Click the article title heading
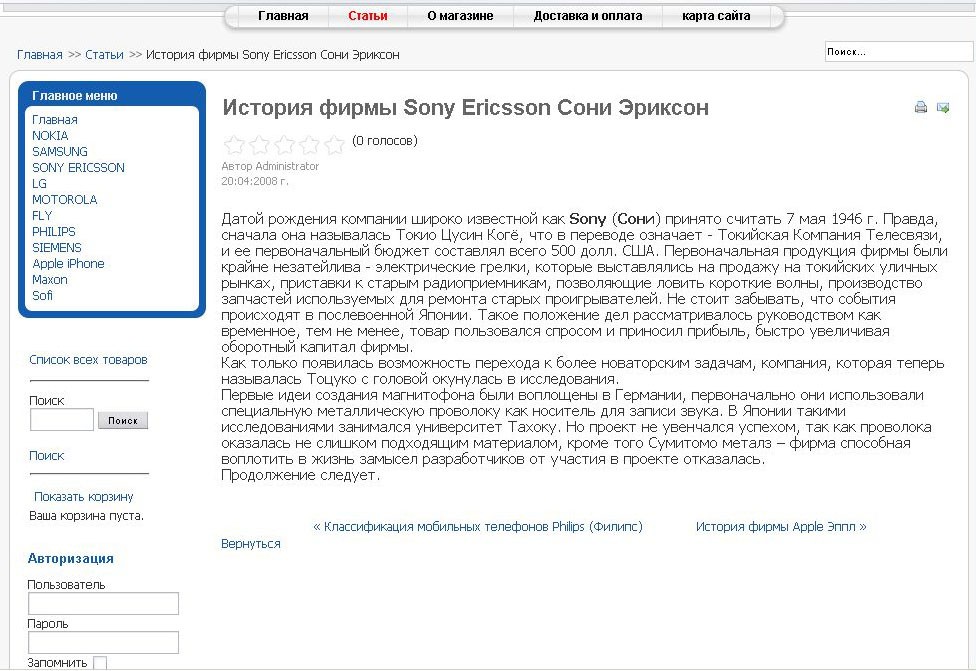This screenshot has height=671, width=976. [466, 108]
